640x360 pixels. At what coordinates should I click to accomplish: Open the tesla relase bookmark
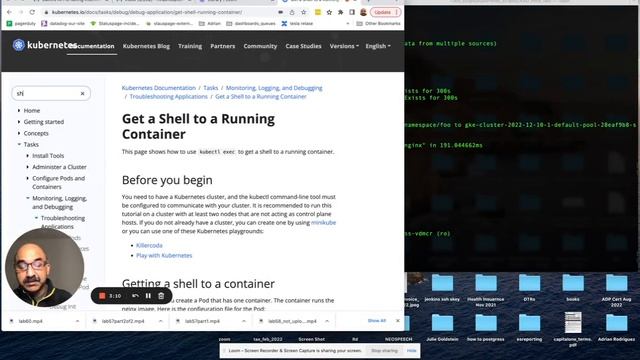pos(297,24)
